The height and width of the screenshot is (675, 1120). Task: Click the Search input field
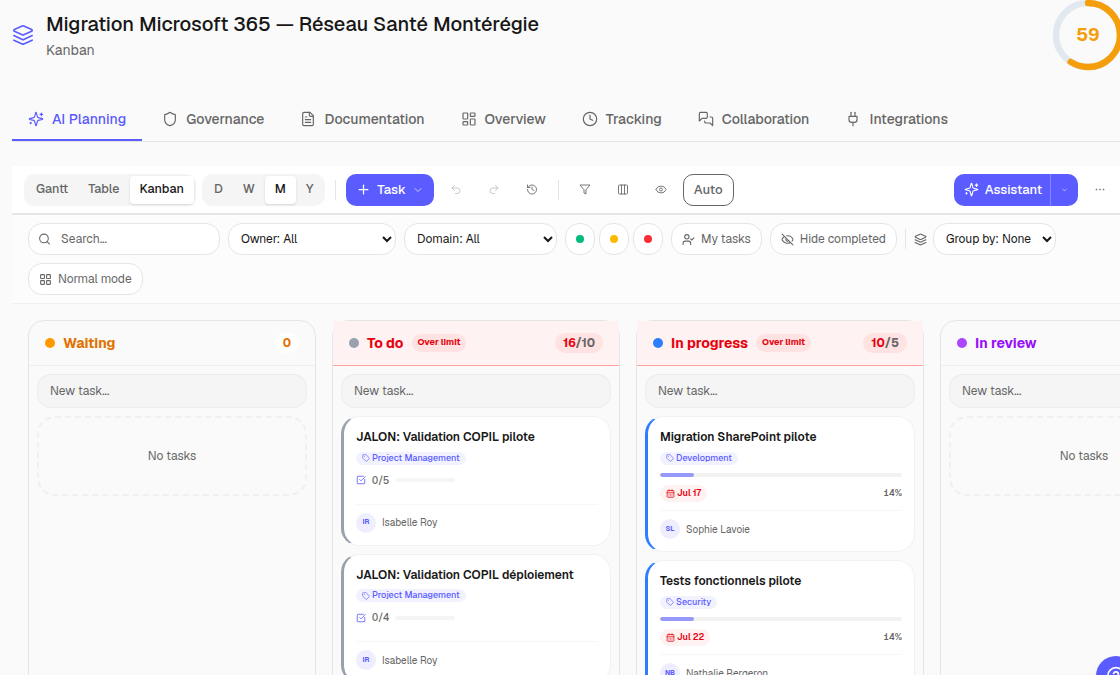124,239
